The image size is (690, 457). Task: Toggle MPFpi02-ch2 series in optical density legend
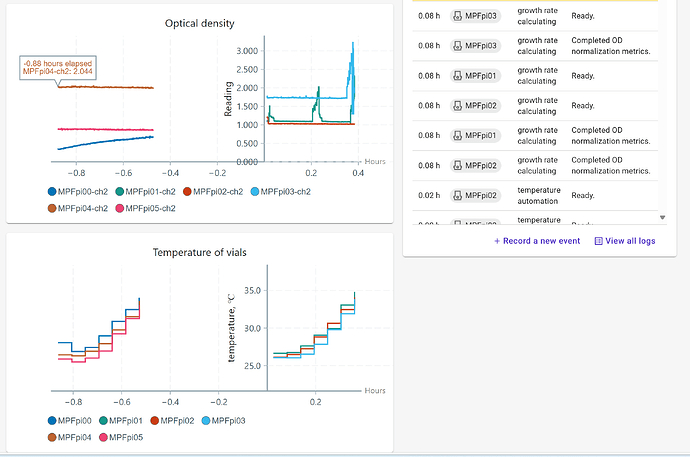(x=213, y=192)
